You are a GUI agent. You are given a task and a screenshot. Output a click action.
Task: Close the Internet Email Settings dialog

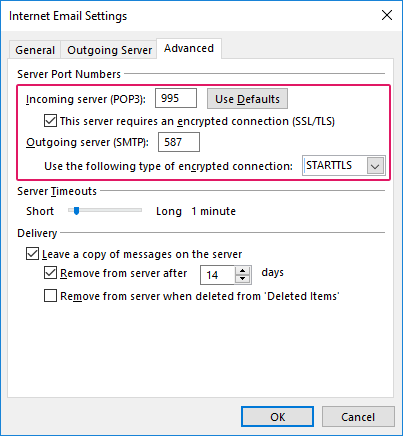point(387,15)
